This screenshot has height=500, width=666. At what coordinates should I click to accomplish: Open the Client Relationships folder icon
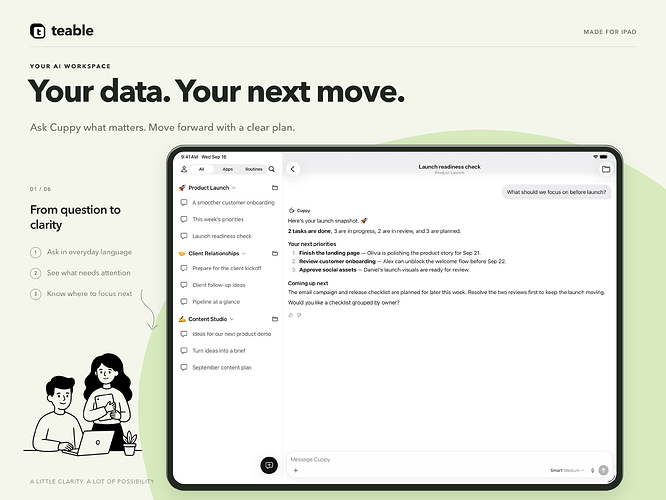(275, 254)
